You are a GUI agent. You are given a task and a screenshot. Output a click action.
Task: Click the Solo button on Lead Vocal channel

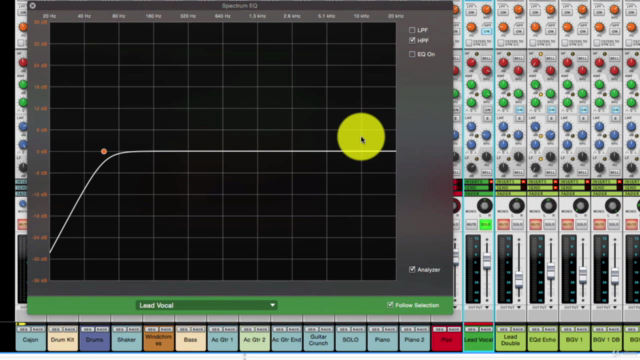(x=485, y=224)
